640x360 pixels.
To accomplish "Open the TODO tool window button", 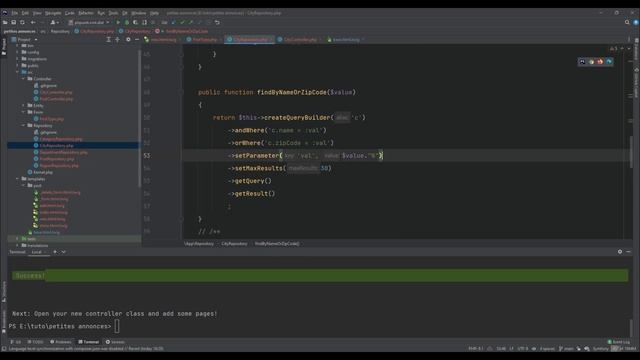I will point(35,342).
